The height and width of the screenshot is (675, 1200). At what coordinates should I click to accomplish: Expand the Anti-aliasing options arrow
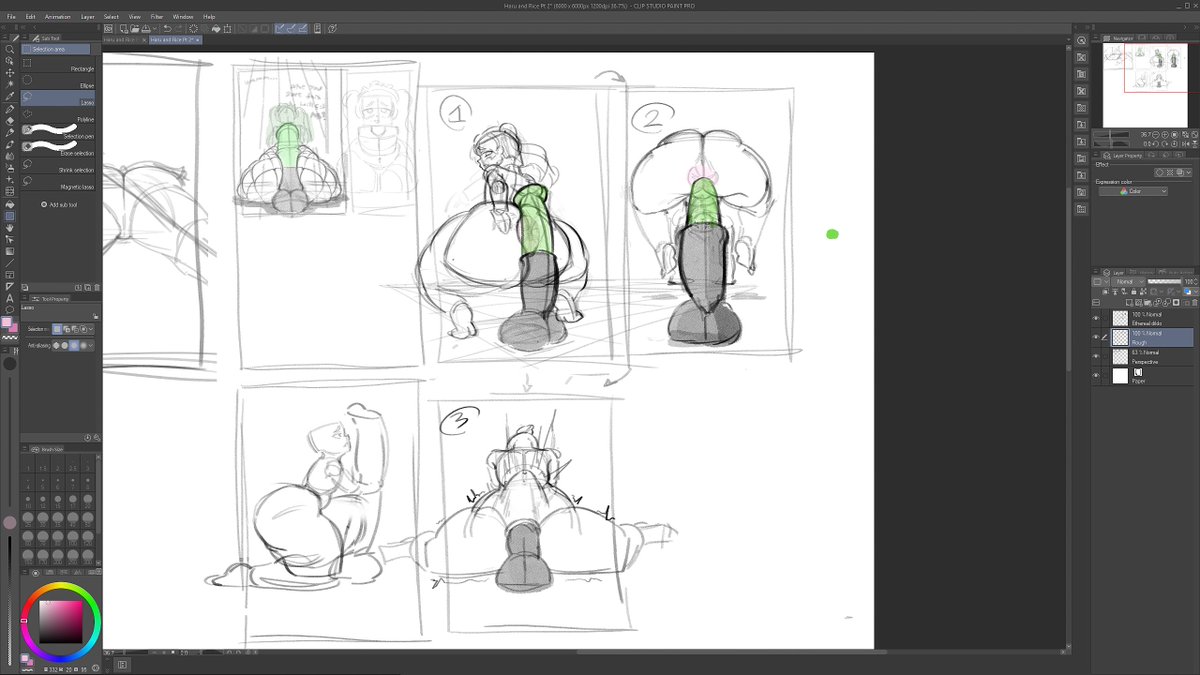point(91,346)
